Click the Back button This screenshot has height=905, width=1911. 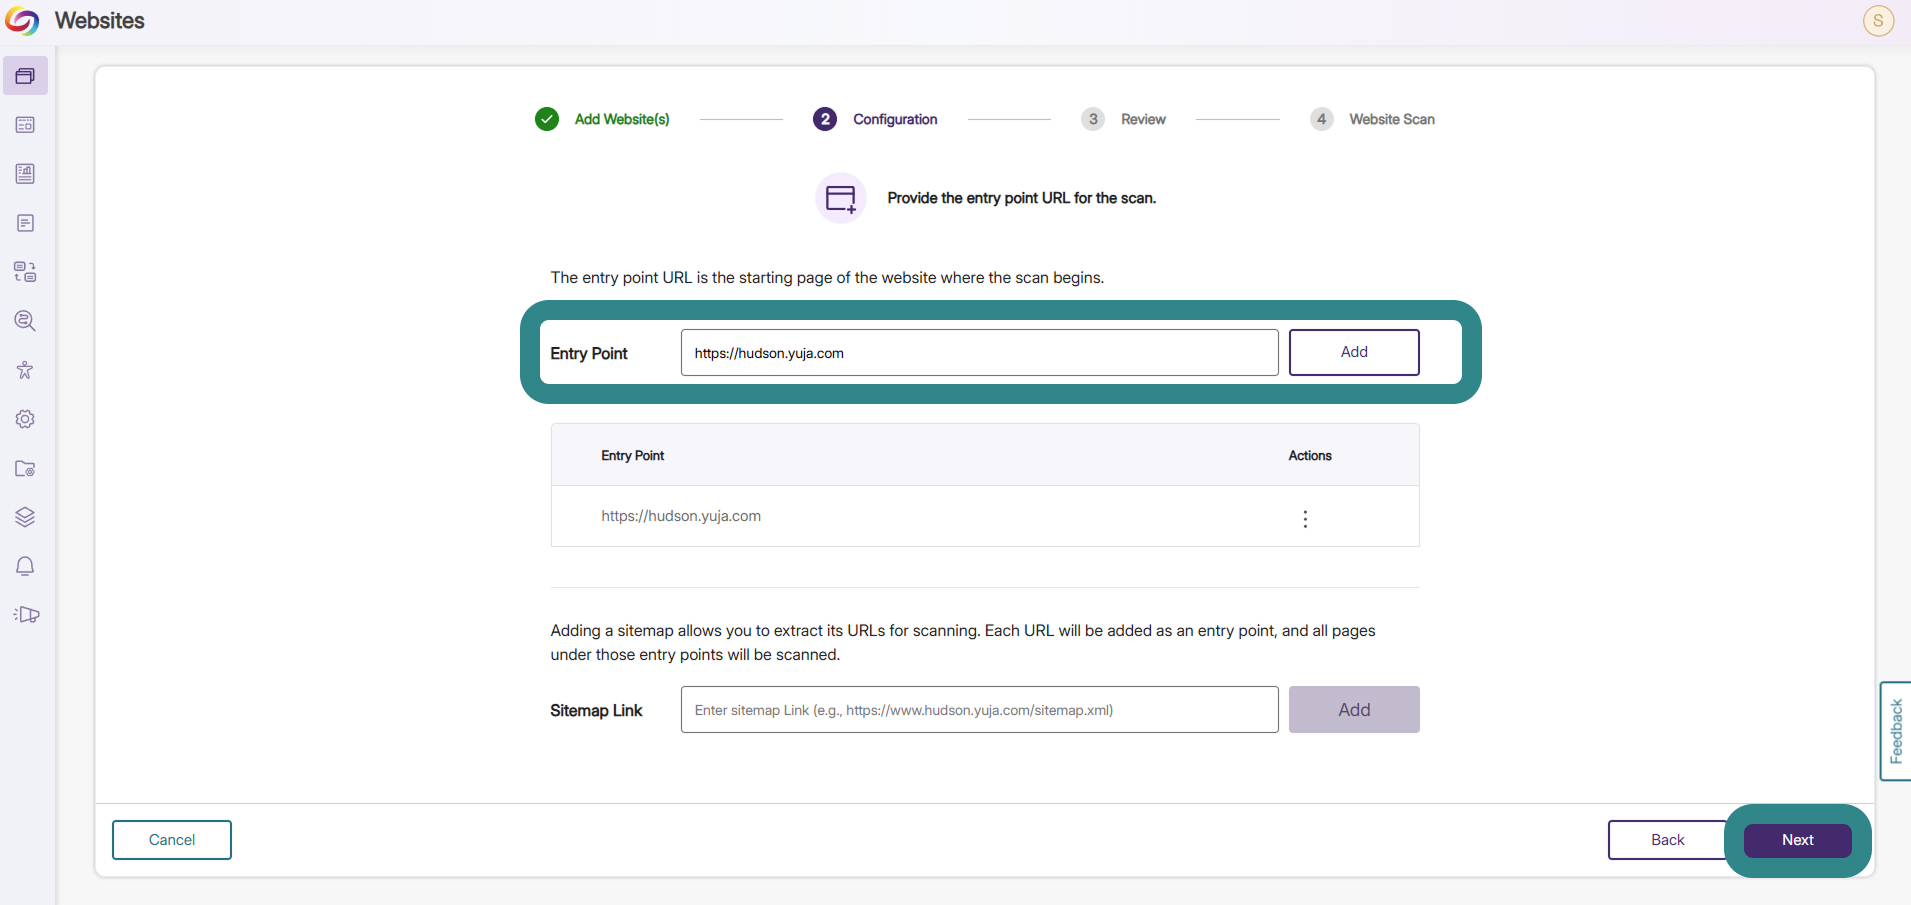1667,840
